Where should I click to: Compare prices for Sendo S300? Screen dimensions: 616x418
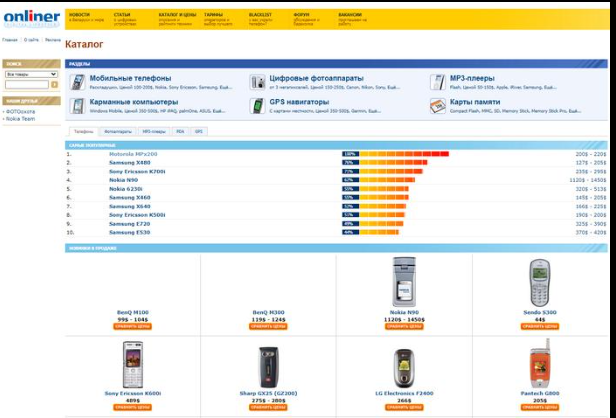(x=540, y=326)
